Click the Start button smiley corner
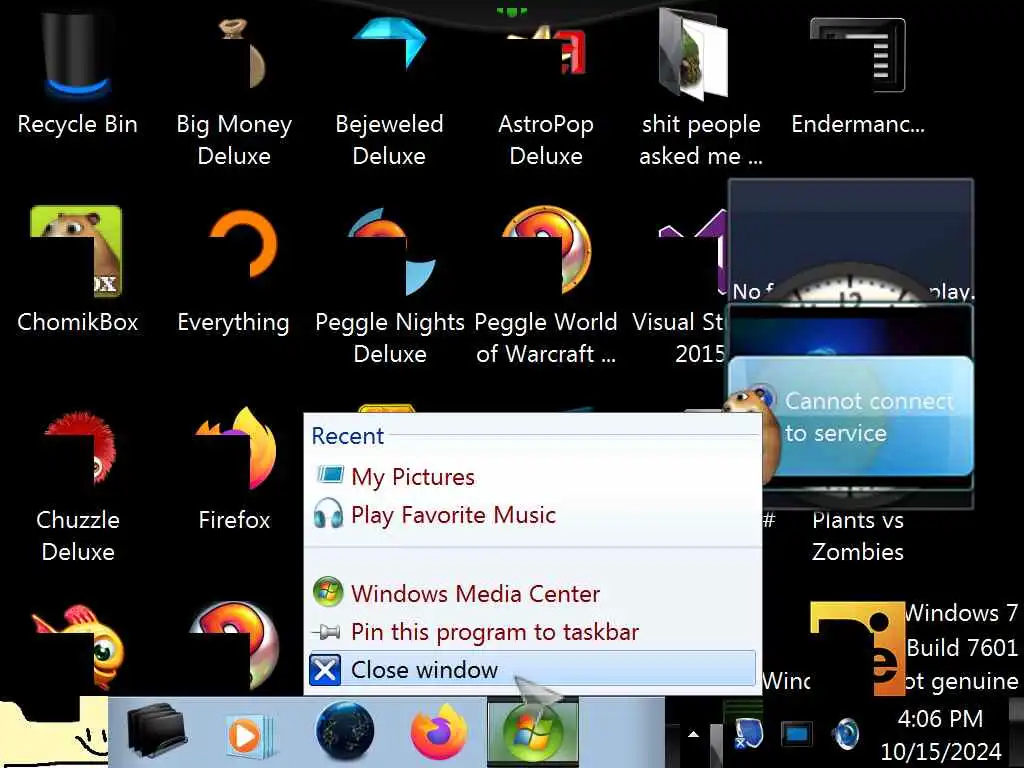The image size is (1024, 768). [x=52, y=733]
